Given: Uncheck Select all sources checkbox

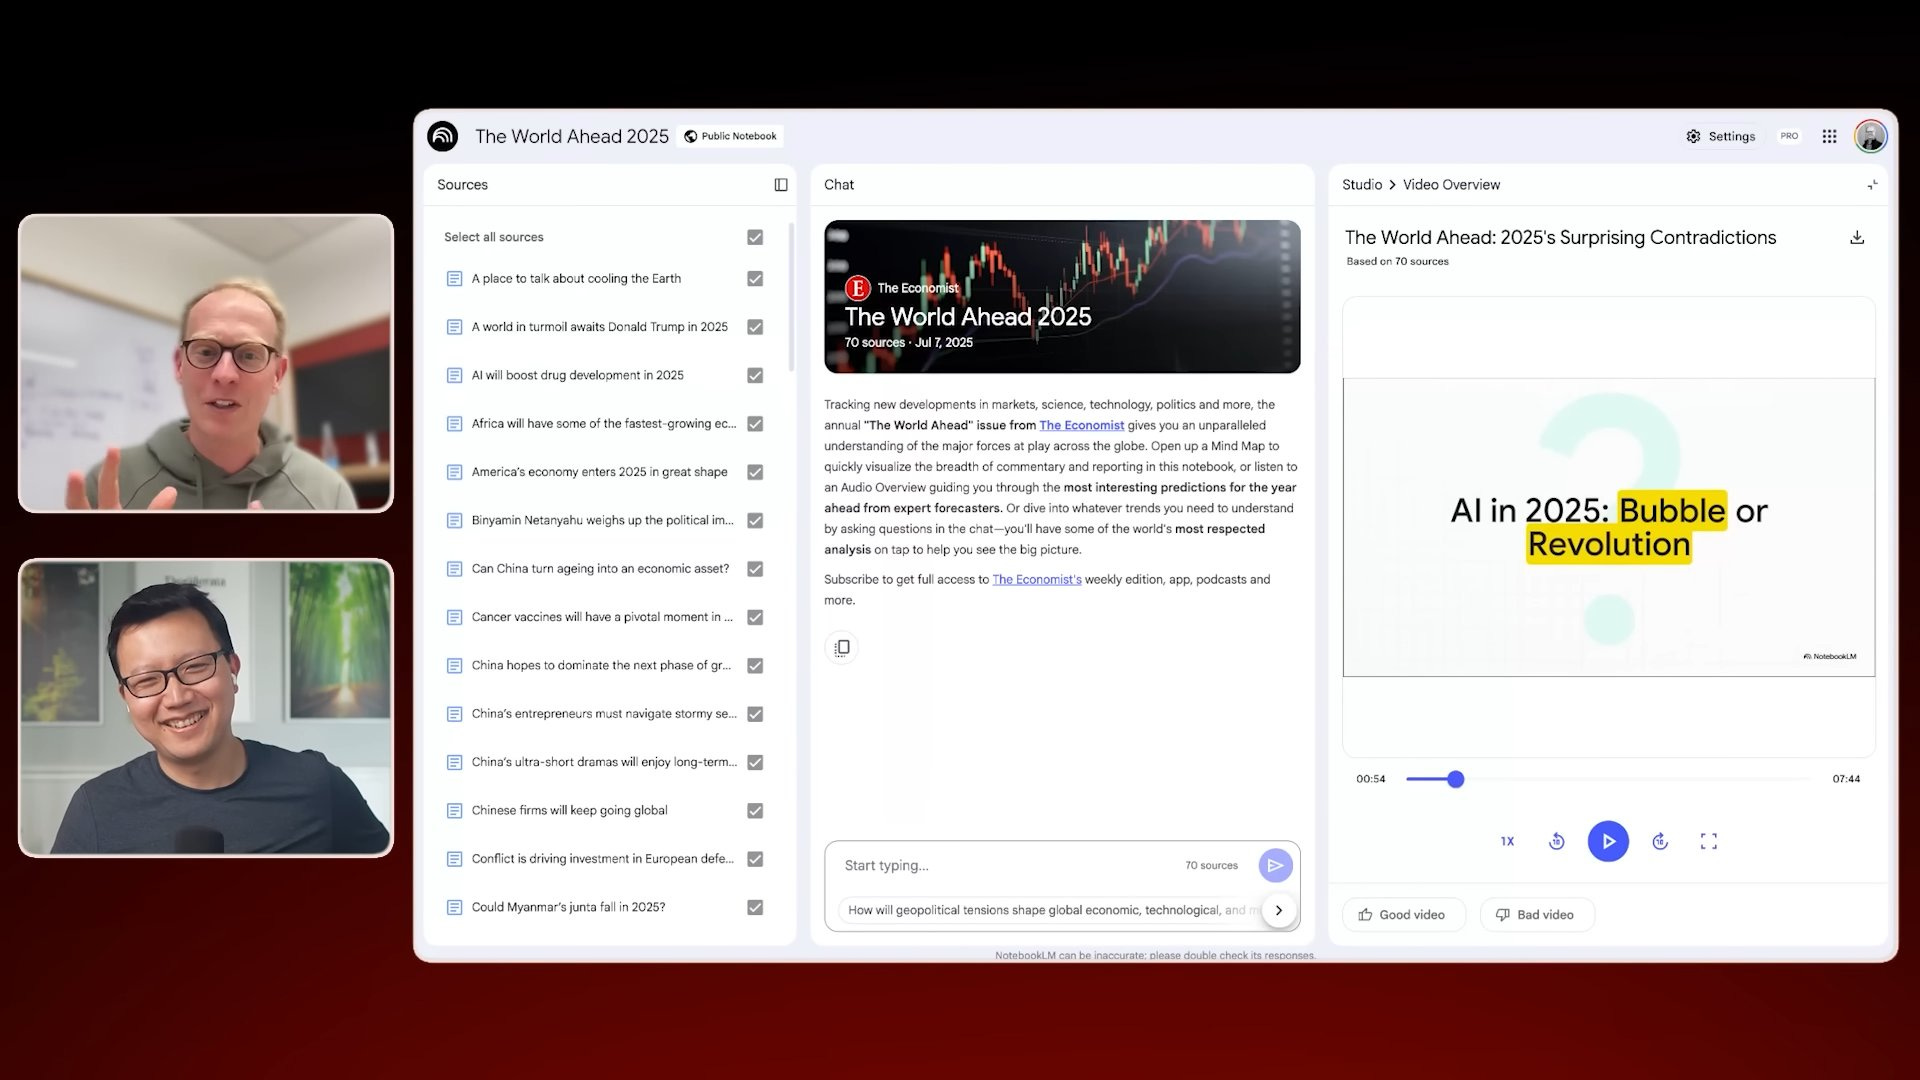Looking at the screenshot, I should tap(755, 237).
